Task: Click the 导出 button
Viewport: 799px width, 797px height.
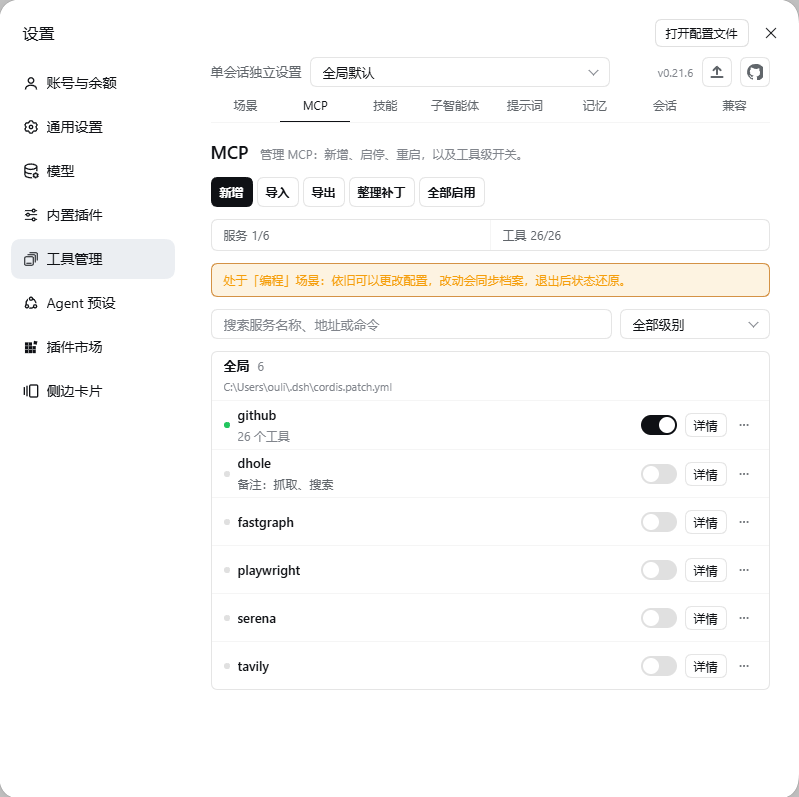Action: (324, 192)
